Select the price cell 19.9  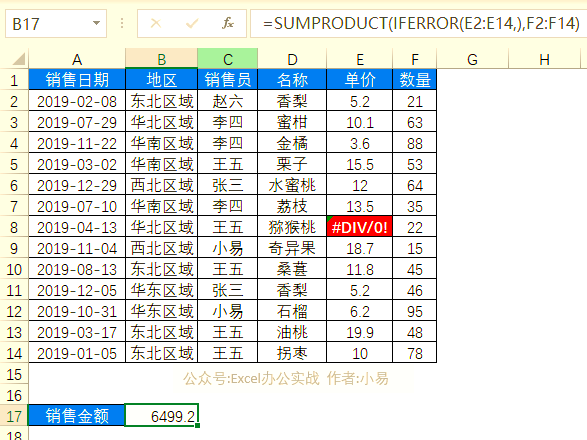(x=360, y=331)
